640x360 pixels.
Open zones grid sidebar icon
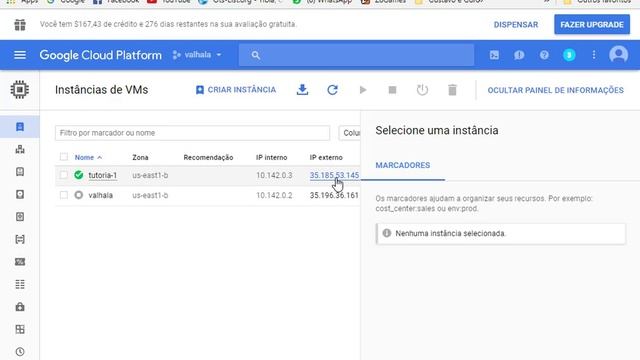click(20, 329)
